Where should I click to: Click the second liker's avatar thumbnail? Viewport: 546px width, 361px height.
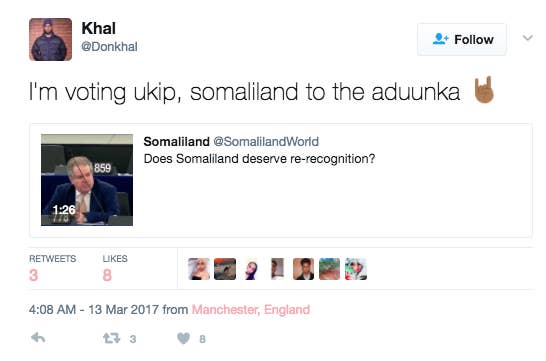click(x=225, y=269)
